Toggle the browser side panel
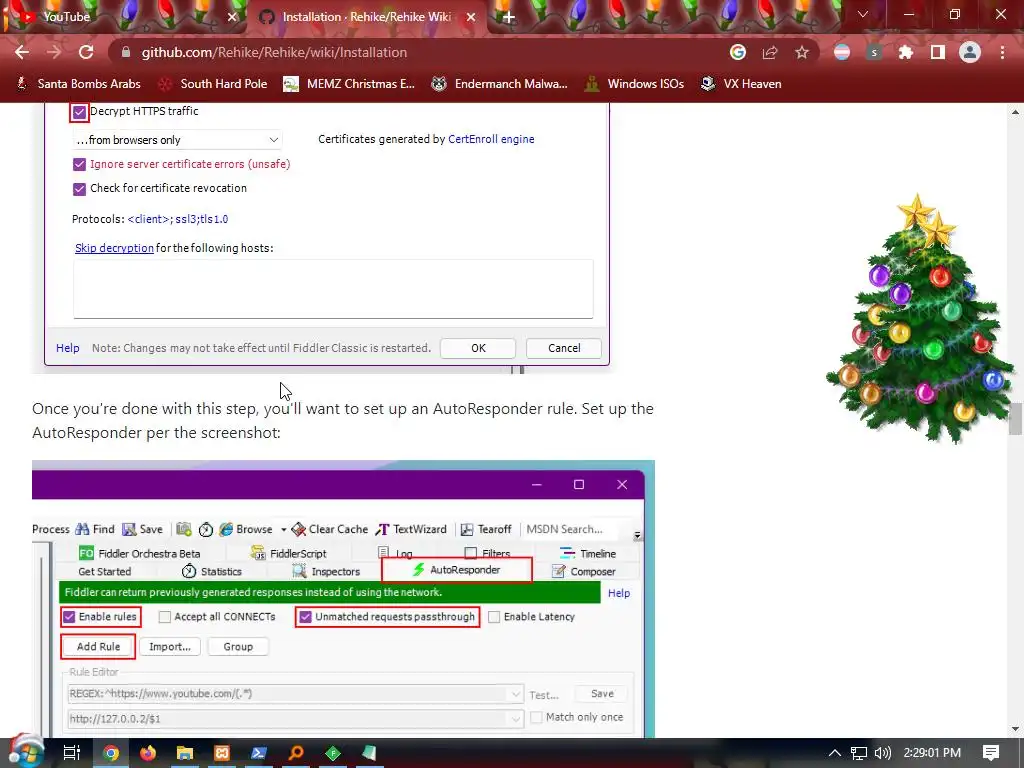Image resolution: width=1024 pixels, height=768 pixels. pyautogui.click(x=938, y=52)
